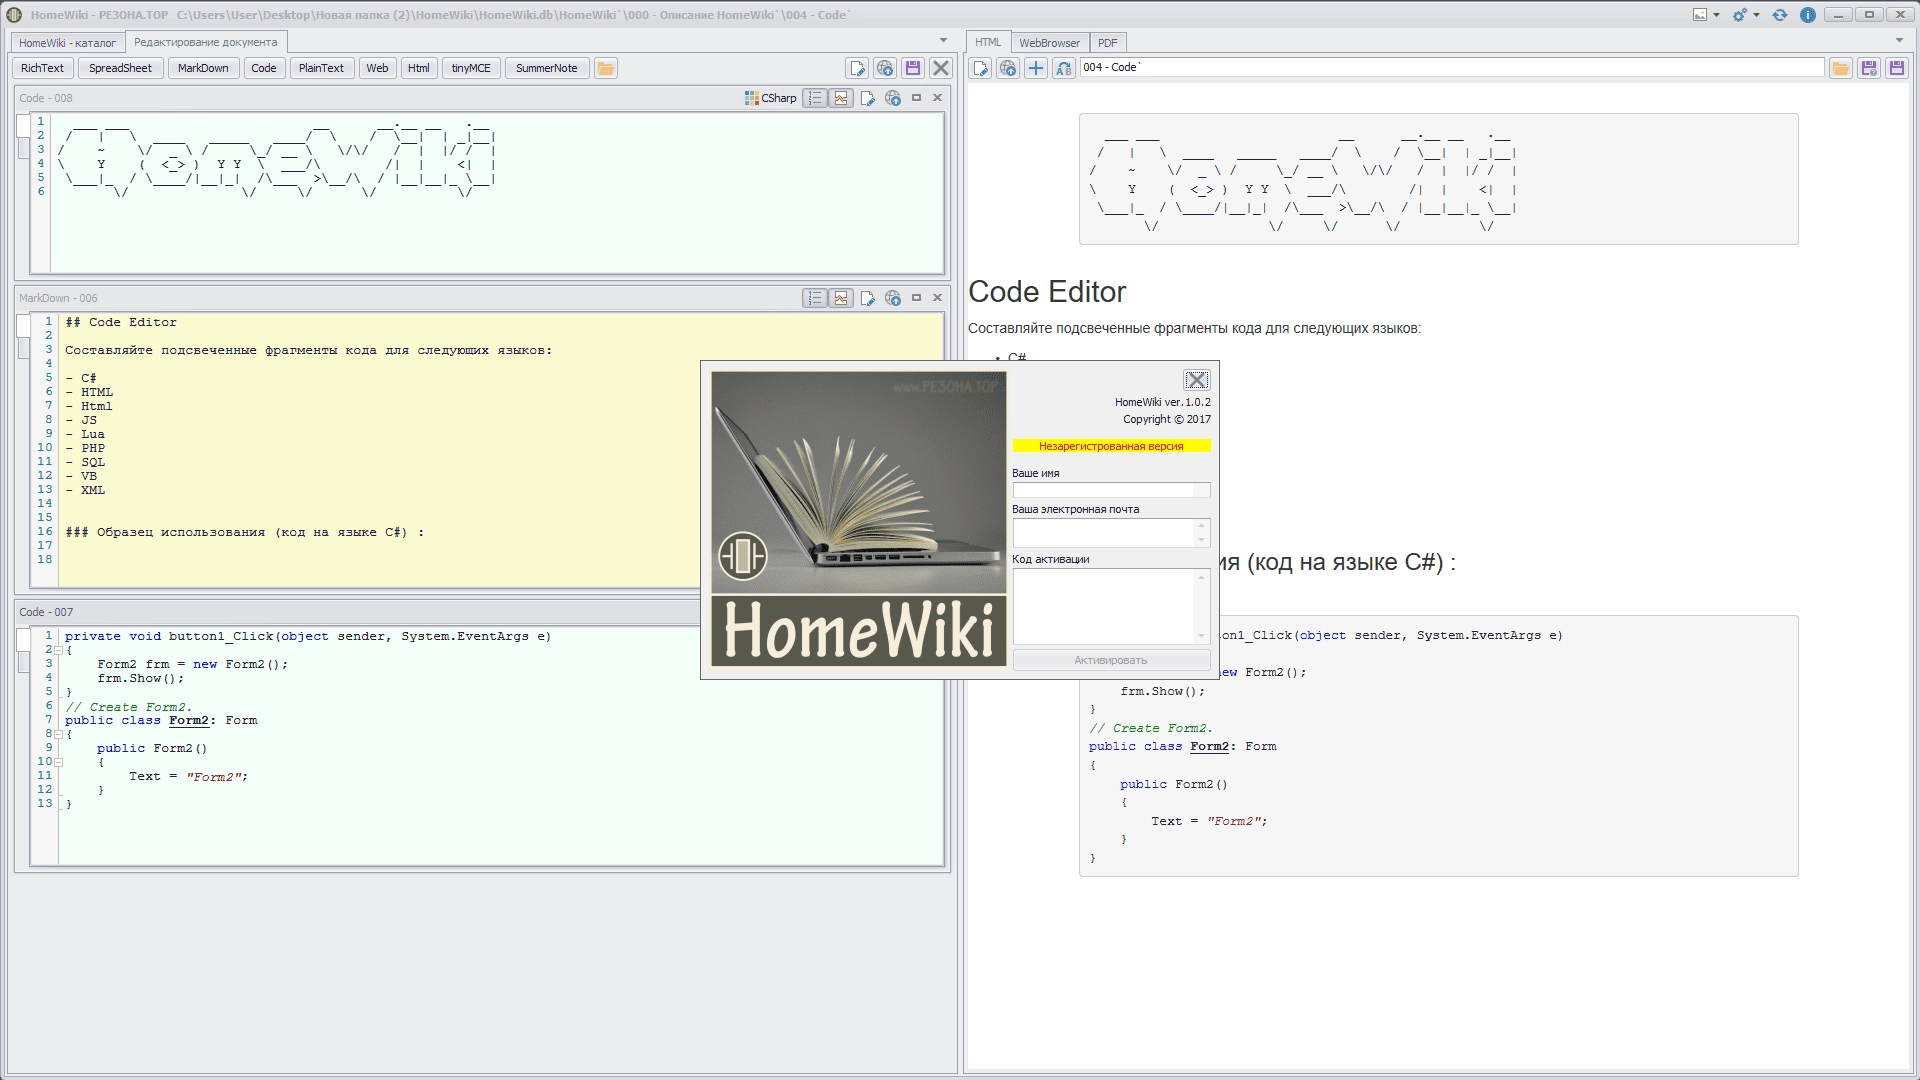Add a Web block

pos(377,68)
